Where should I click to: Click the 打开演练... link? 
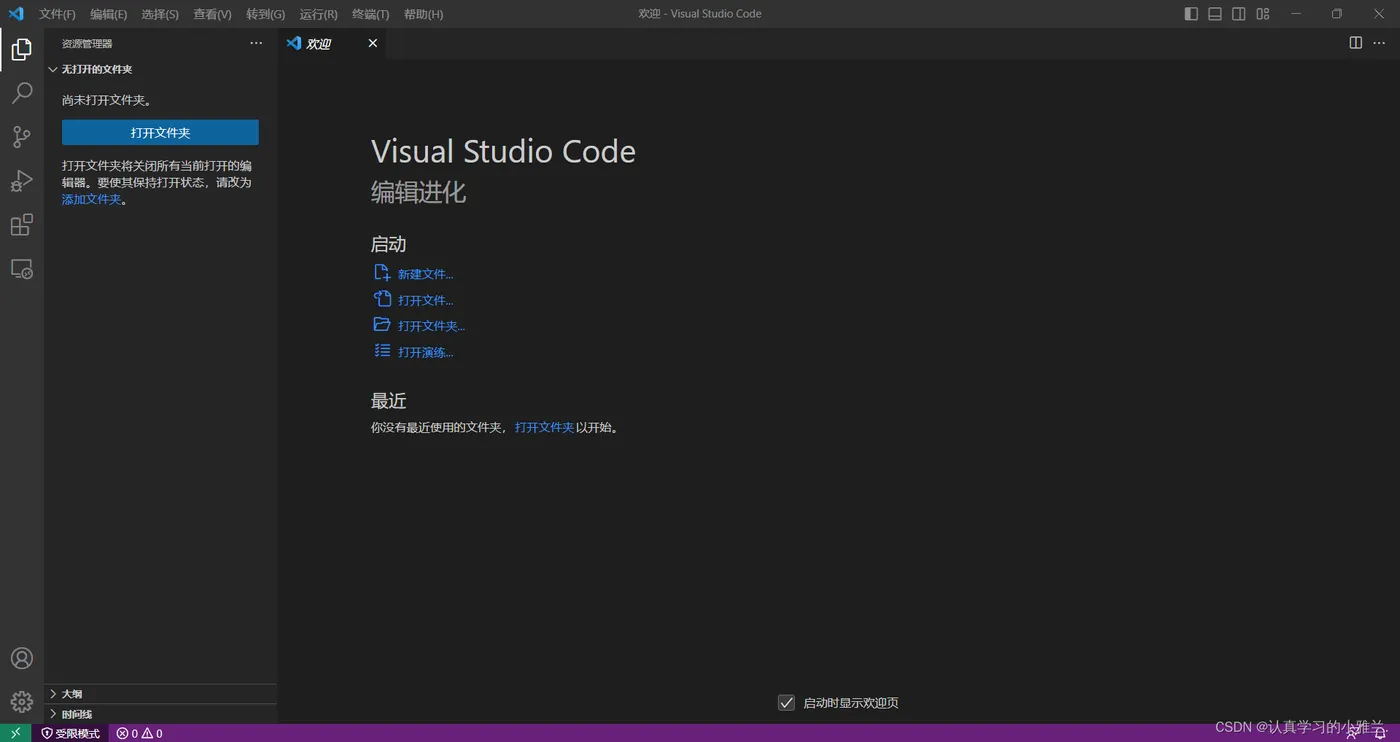coord(425,352)
